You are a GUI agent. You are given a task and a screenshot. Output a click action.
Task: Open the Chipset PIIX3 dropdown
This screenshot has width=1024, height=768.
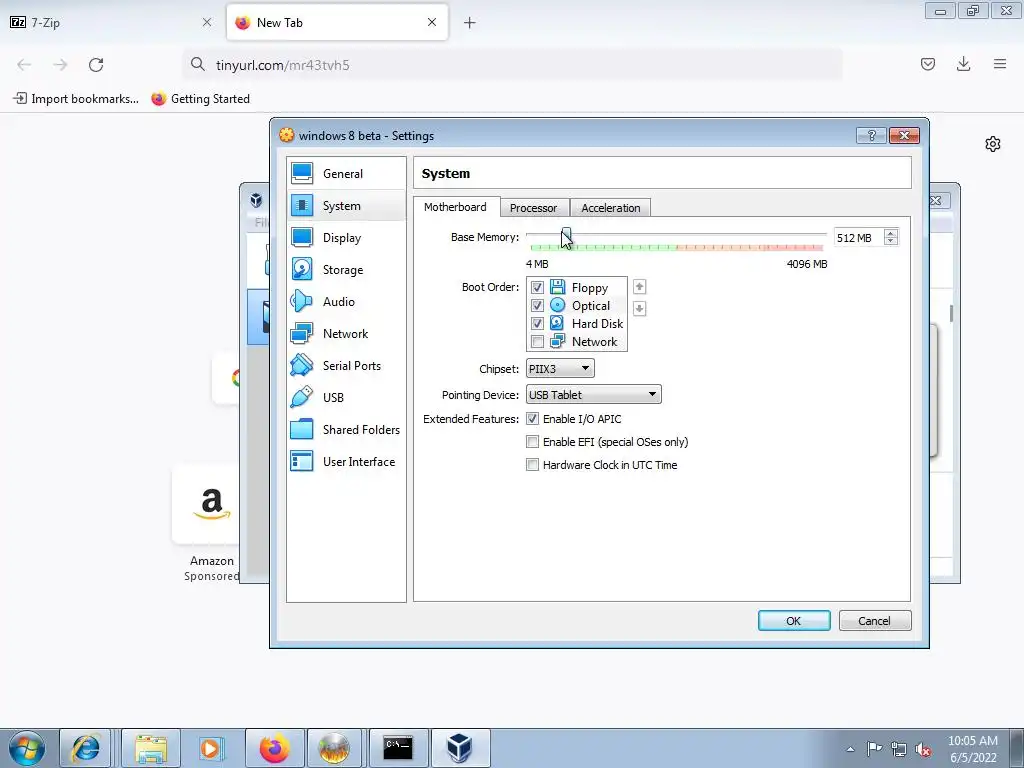[560, 368]
